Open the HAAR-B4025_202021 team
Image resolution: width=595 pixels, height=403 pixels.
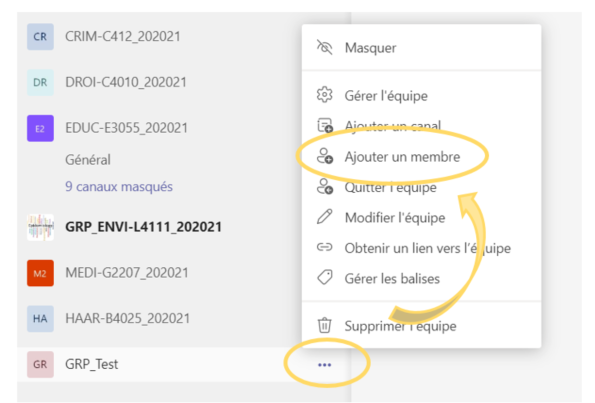[128, 318]
